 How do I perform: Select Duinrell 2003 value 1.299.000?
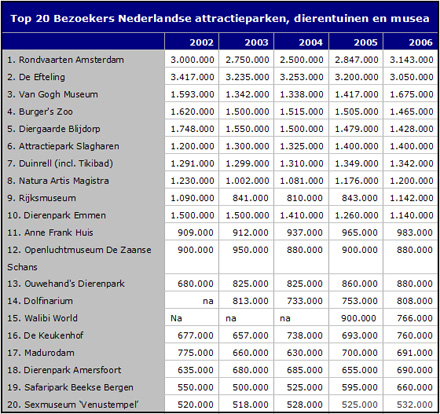coord(247,164)
